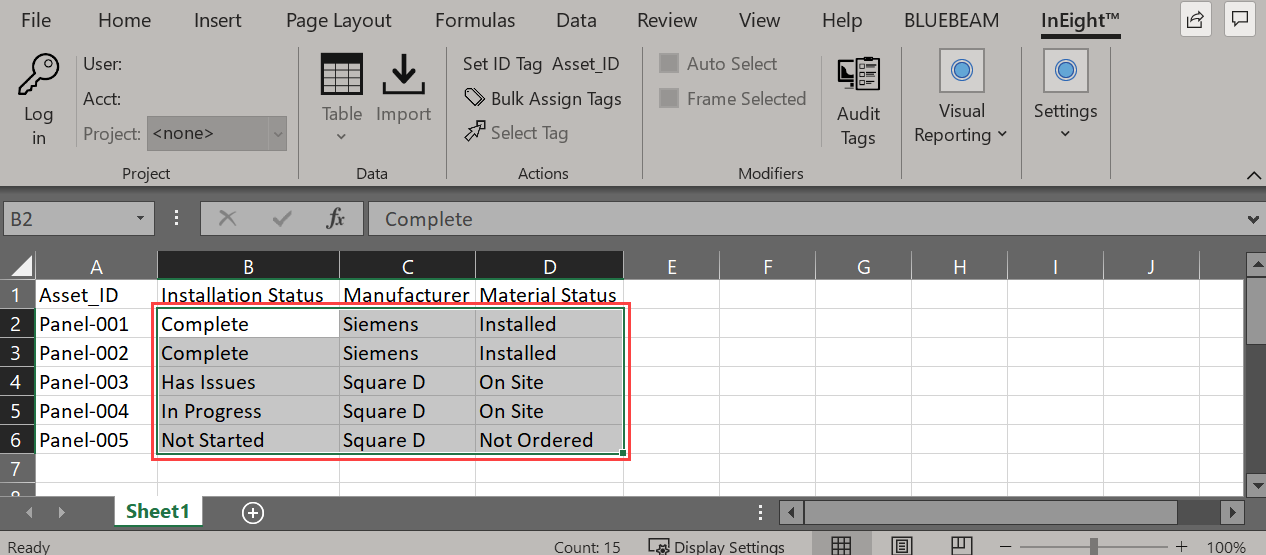The image size is (1266, 555).
Task: Open the Insert tab
Action: click(x=217, y=20)
